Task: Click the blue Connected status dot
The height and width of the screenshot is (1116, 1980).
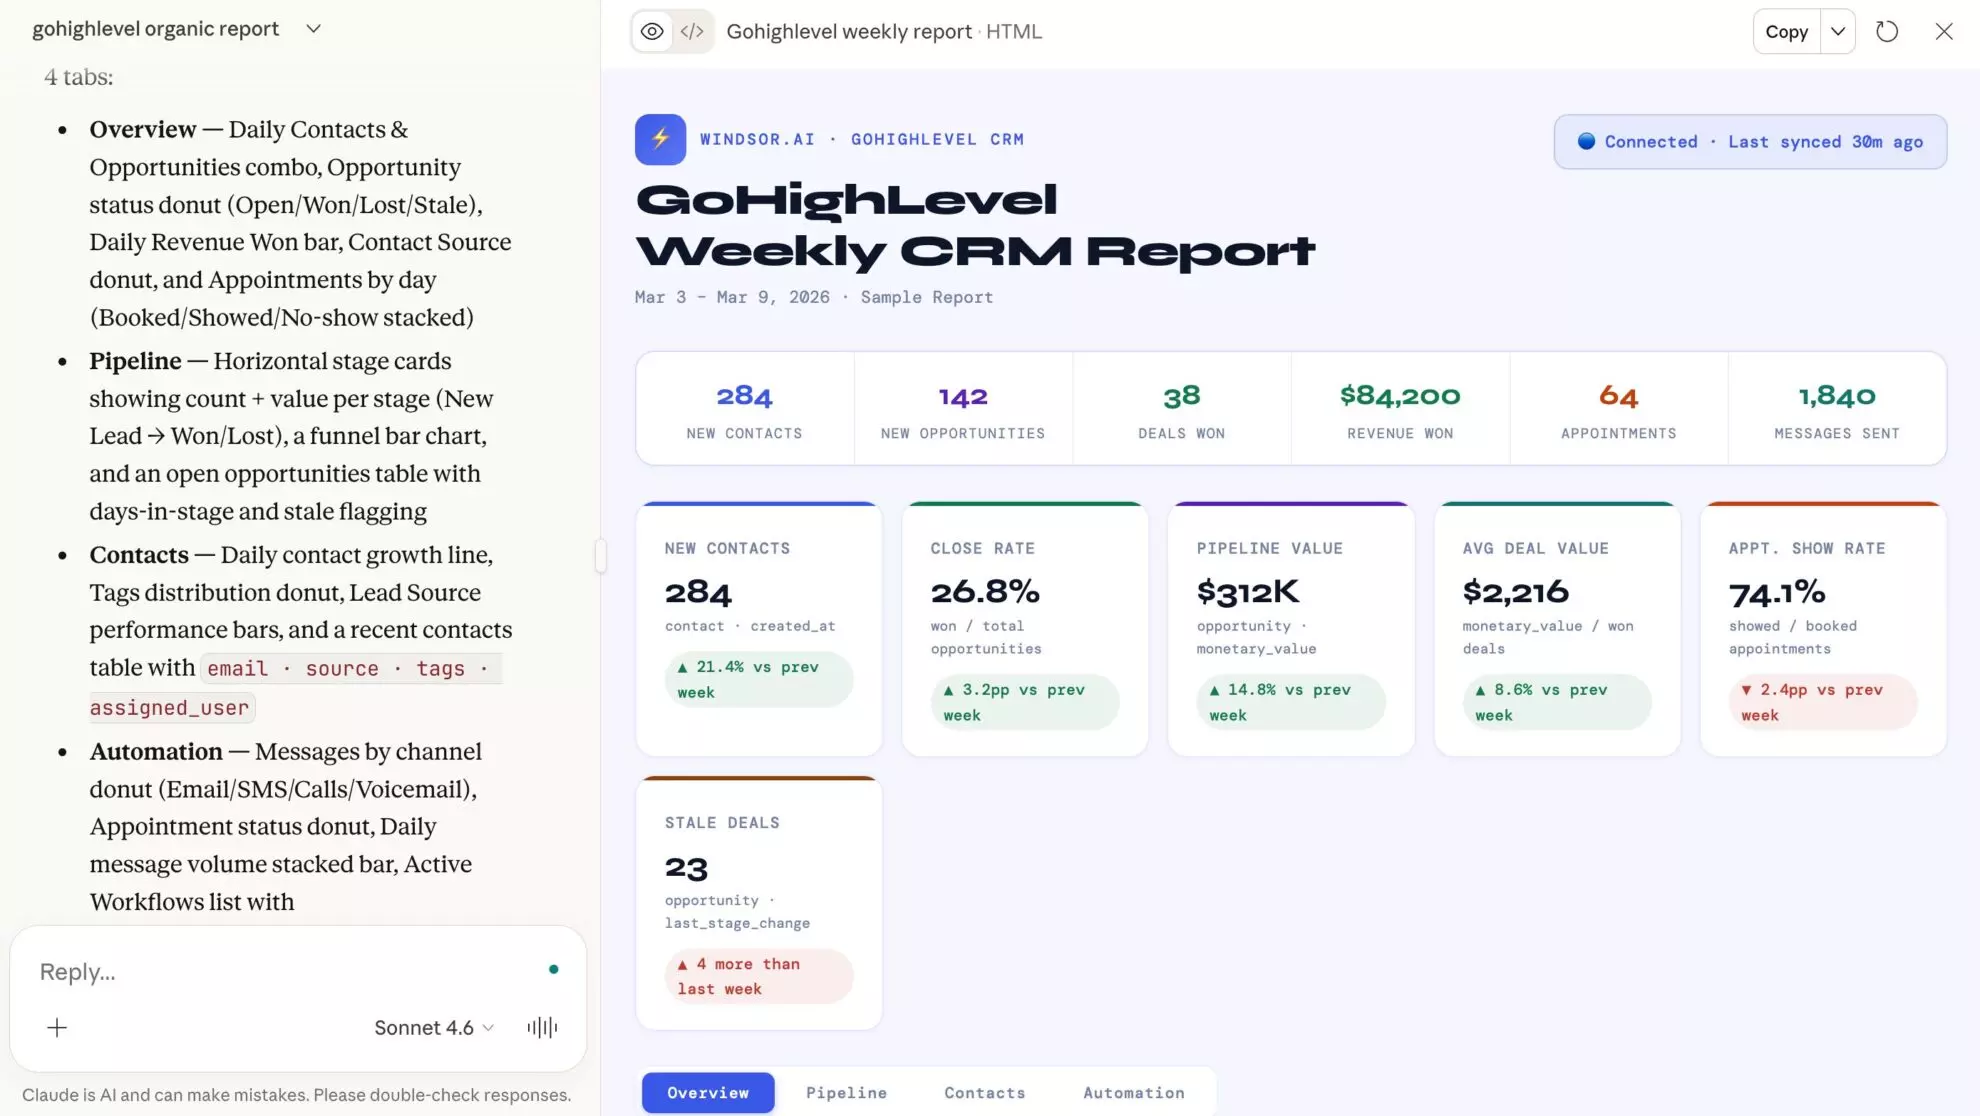Action: (1586, 141)
